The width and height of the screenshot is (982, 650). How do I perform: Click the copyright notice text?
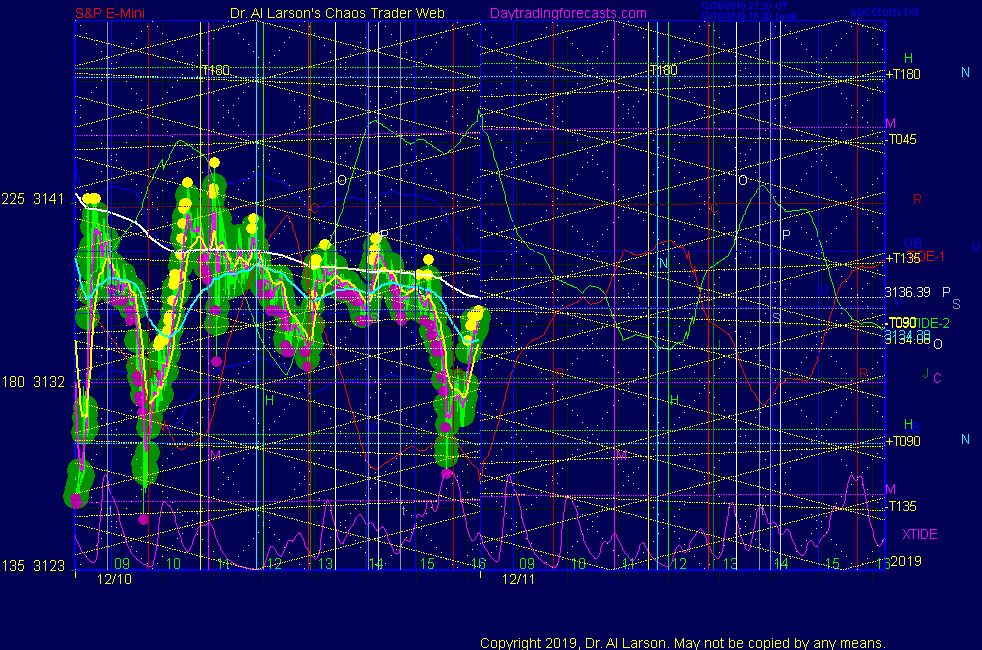[683, 643]
